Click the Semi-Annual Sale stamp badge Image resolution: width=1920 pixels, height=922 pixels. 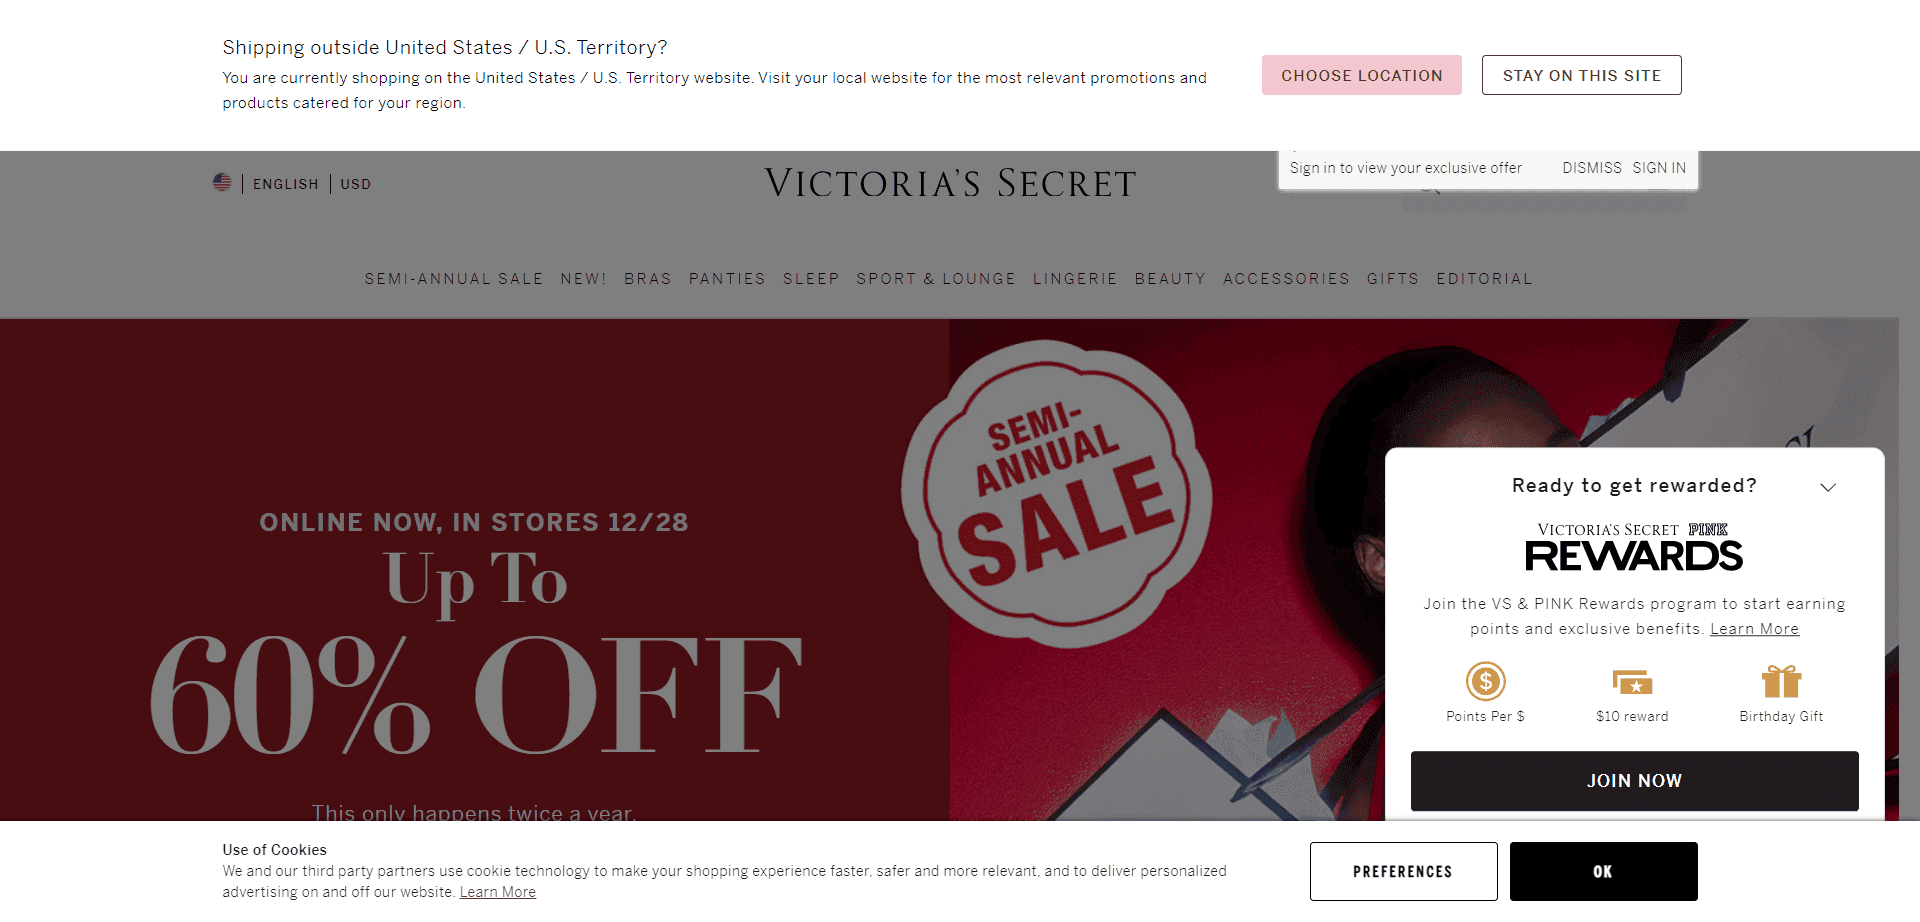click(x=1056, y=494)
